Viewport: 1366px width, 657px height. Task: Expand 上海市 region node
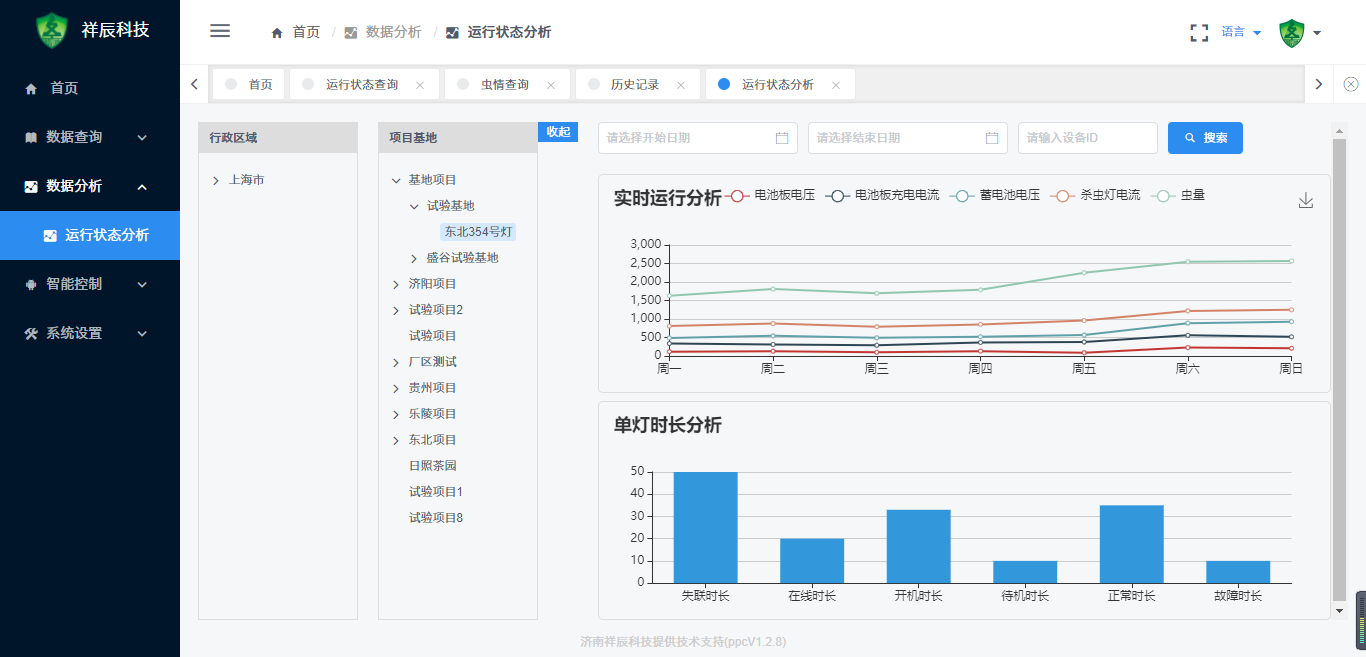[x=216, y=180]
